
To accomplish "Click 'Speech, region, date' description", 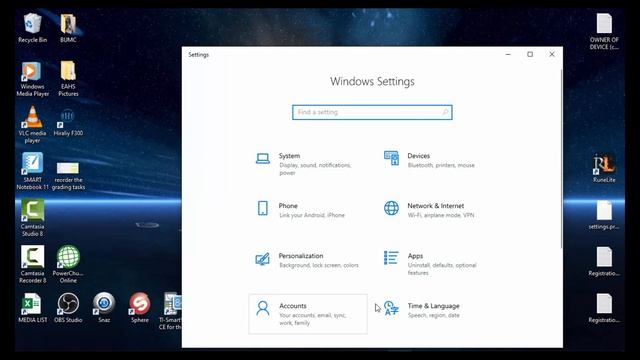I will 433,315.
